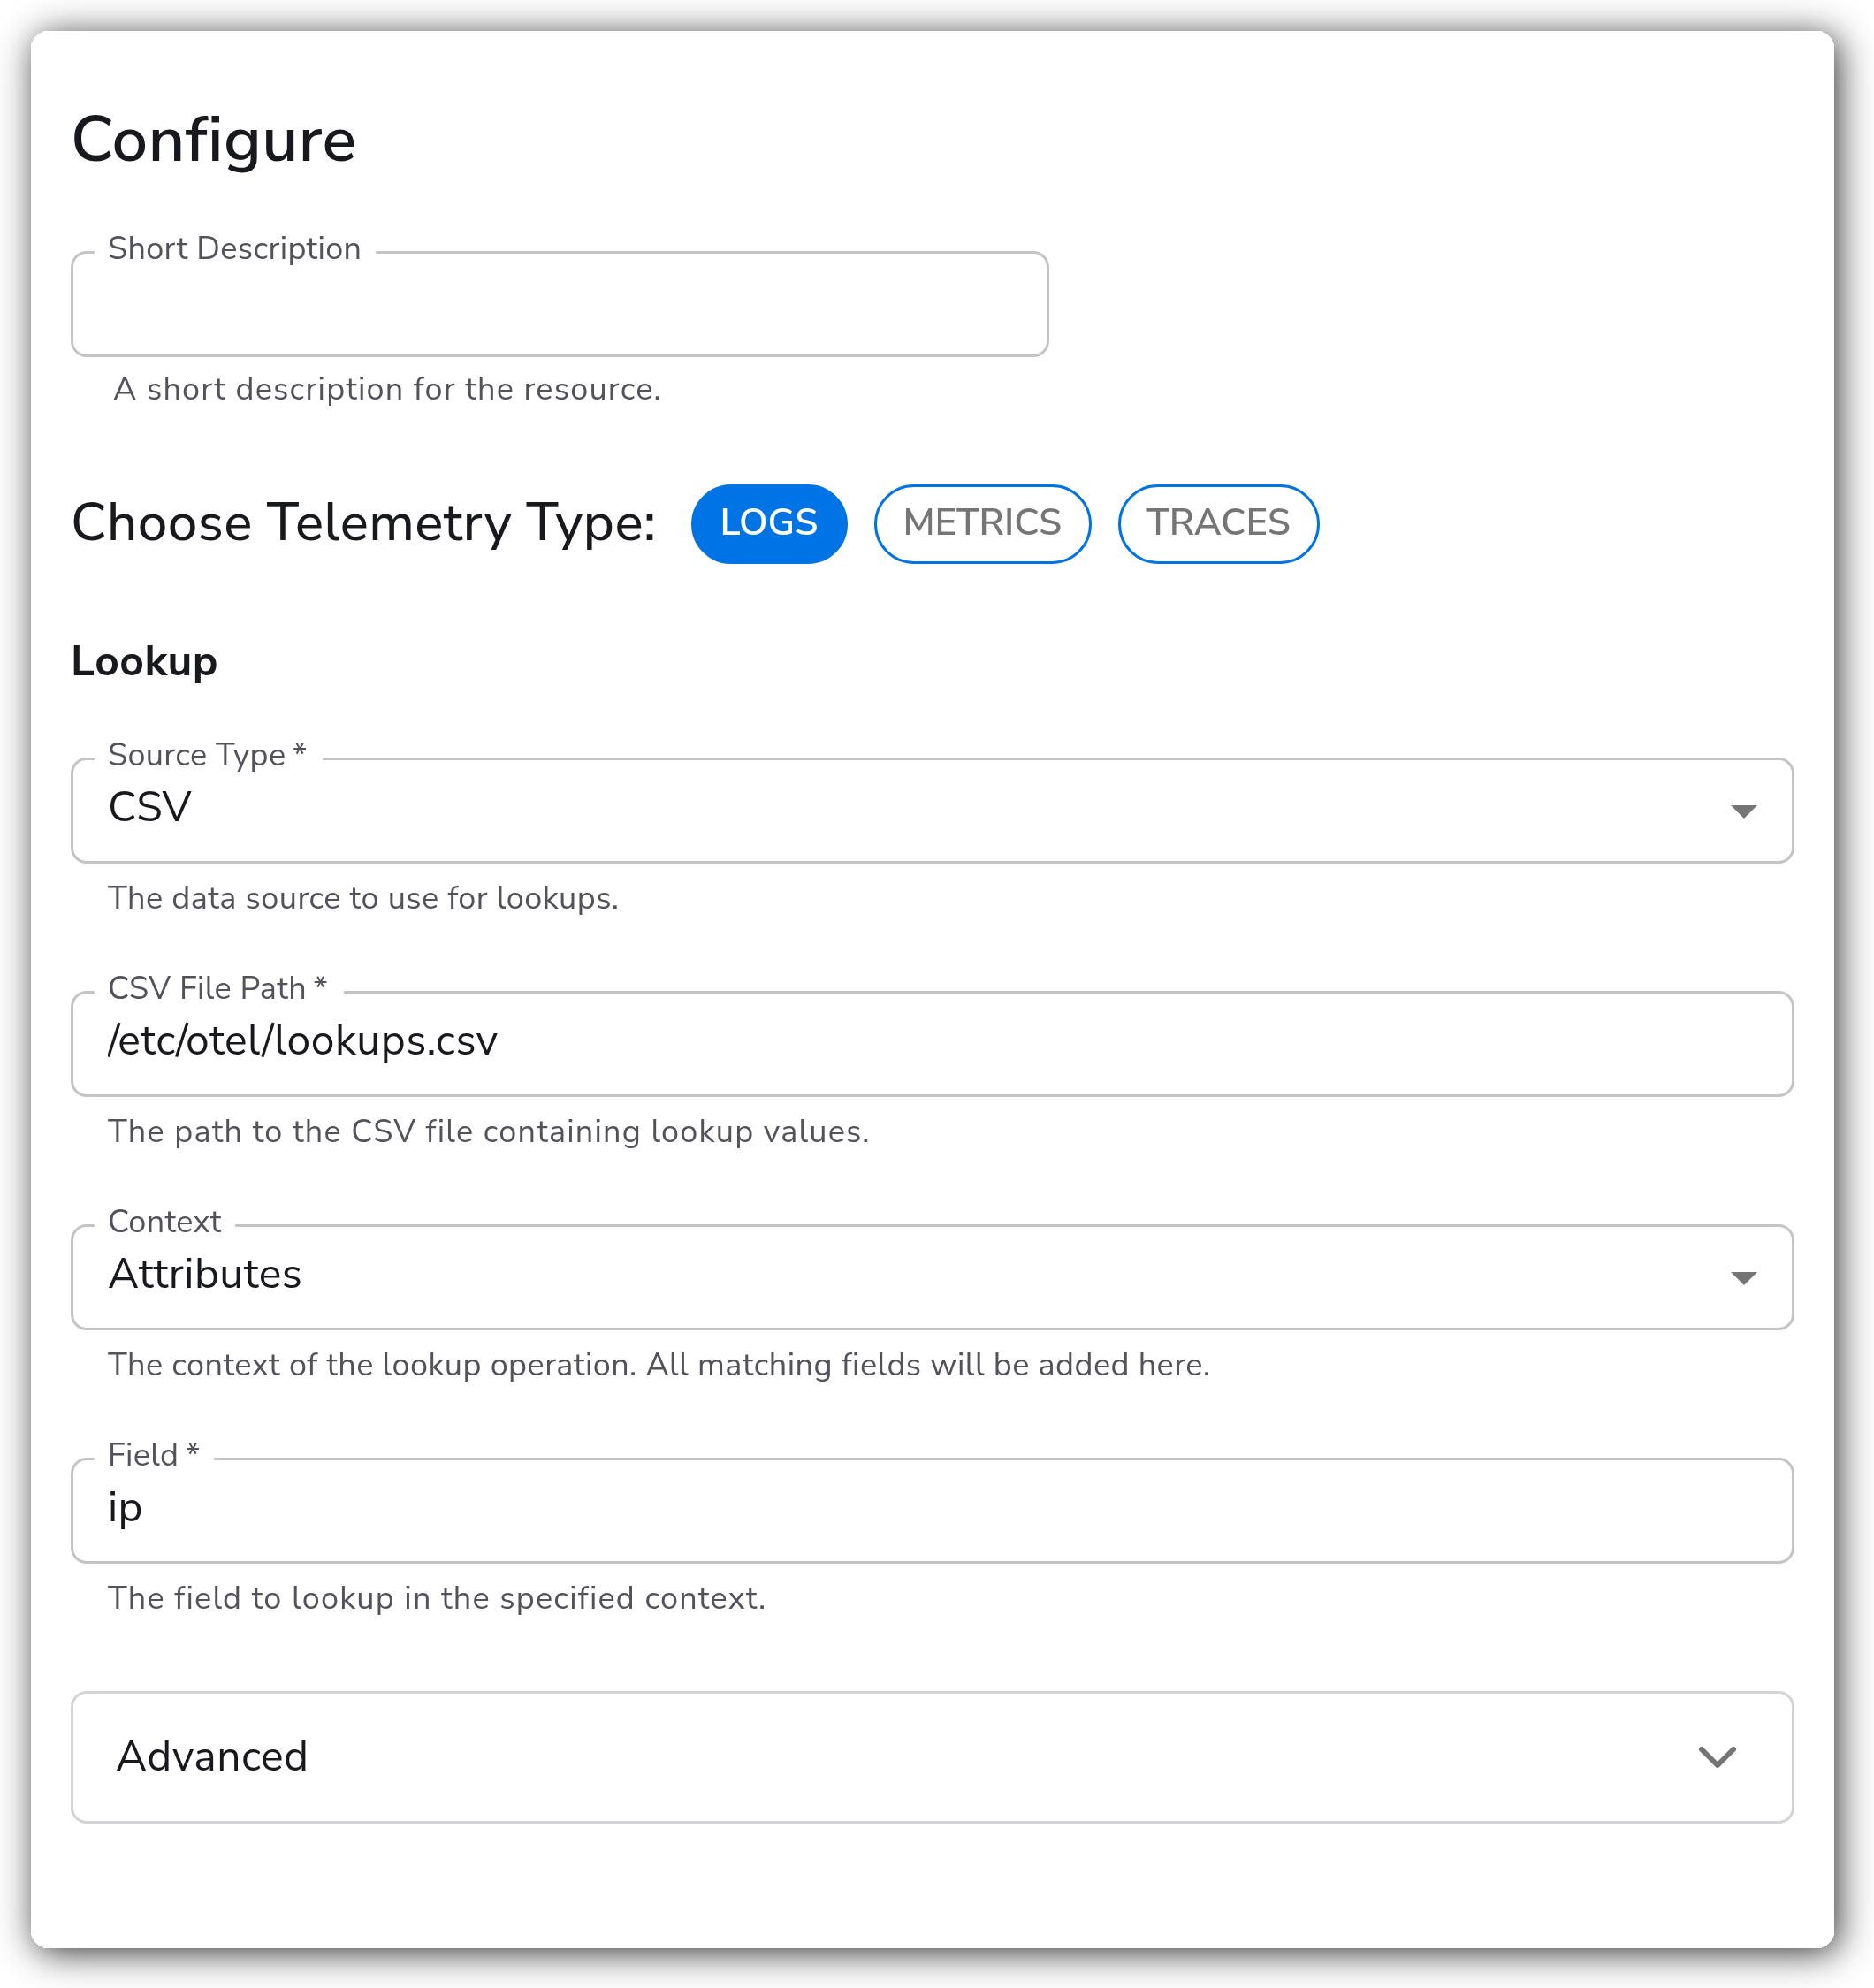Image resolution: width=1874 pixels, height=1988 pixels.
Task: Click the Lookup section title
Action: [x=144, y=661]
